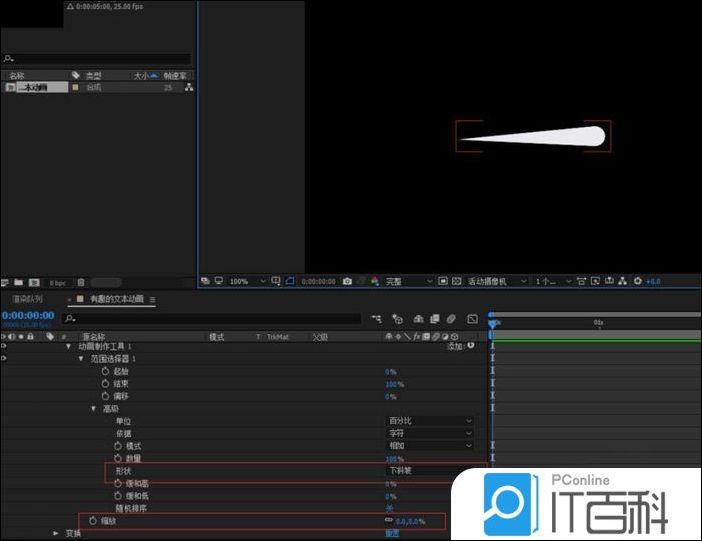702x541 pixels.
Task: Toggle stopwatch for 缩放 (Scale) property
Action: [x=94, y=521]
